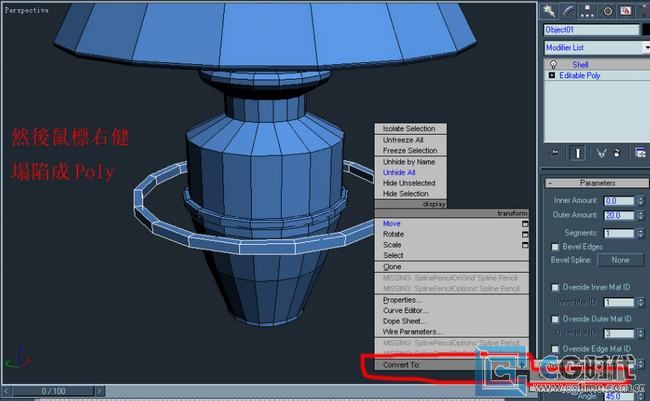Image resolution: width=650 pixels, height=401 pixels.
Task: Select Isolate Selection in context menu
Action: (409, 129)
